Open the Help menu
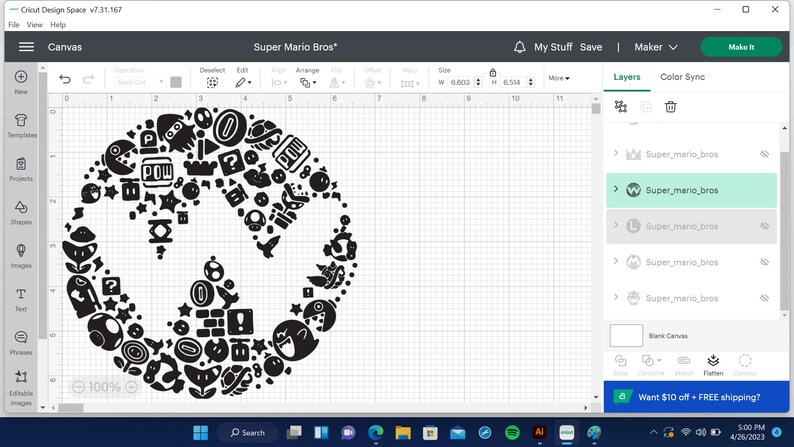 pyautogui.click(x=58, y=24)
